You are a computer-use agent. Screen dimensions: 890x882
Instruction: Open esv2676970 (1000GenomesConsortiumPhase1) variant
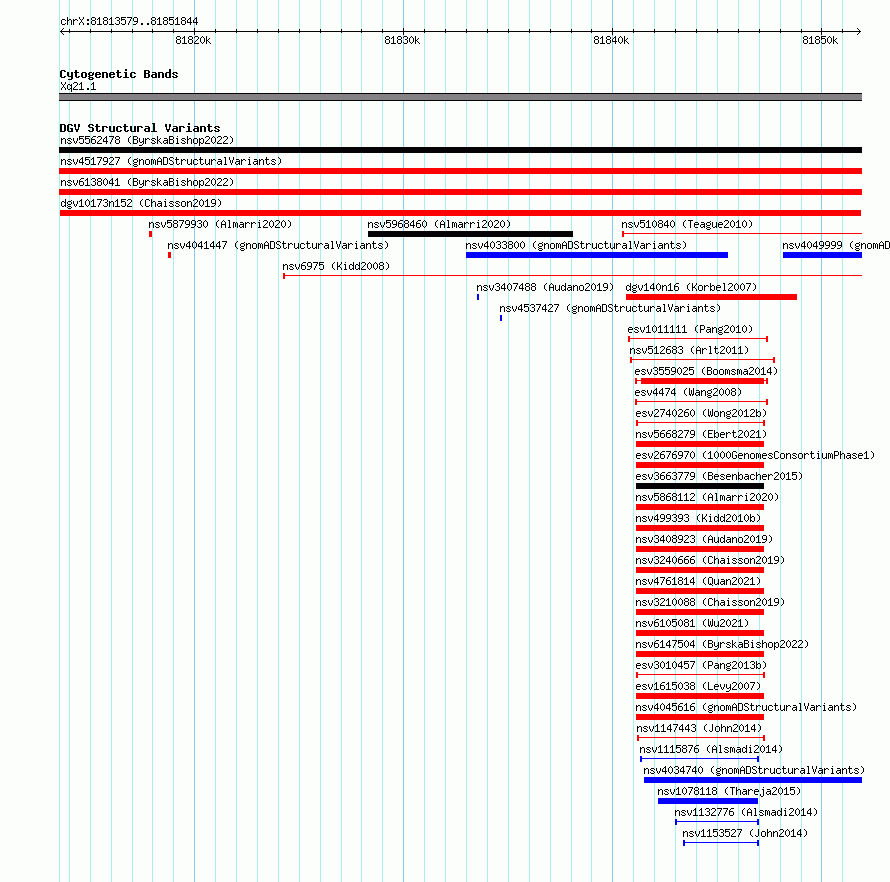coord(755,455)
